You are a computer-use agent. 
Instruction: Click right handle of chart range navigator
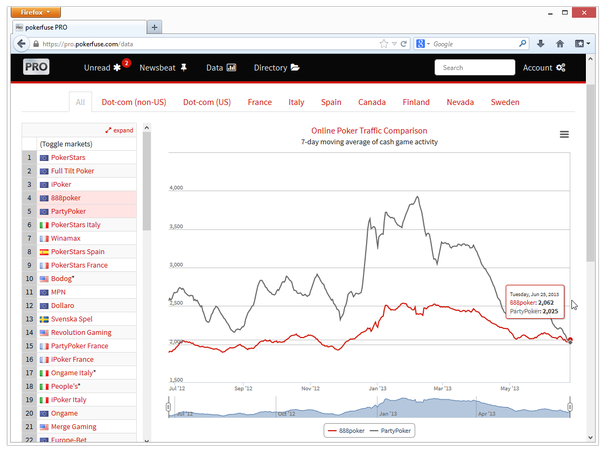point(570,407)
